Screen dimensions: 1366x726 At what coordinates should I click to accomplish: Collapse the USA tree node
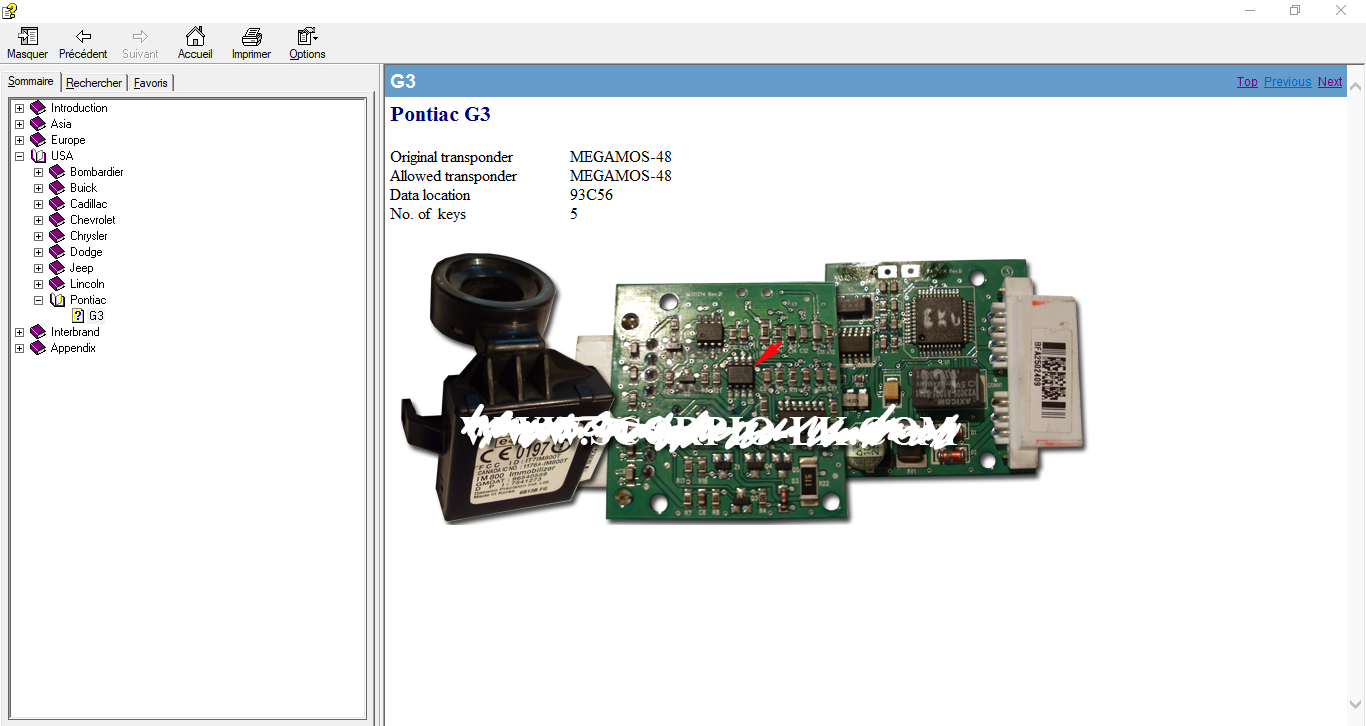(x=19, y=156)
